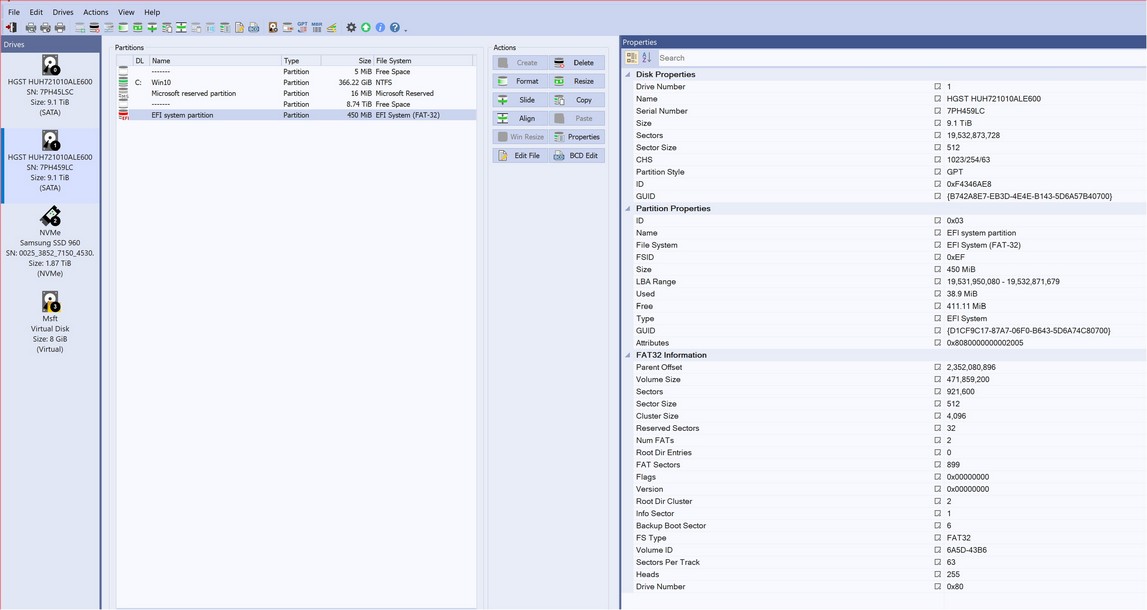Click the copy icon beside disk GUID value
The height and width of the screenshot is (610, 1147).
click(x=938, y=197)
